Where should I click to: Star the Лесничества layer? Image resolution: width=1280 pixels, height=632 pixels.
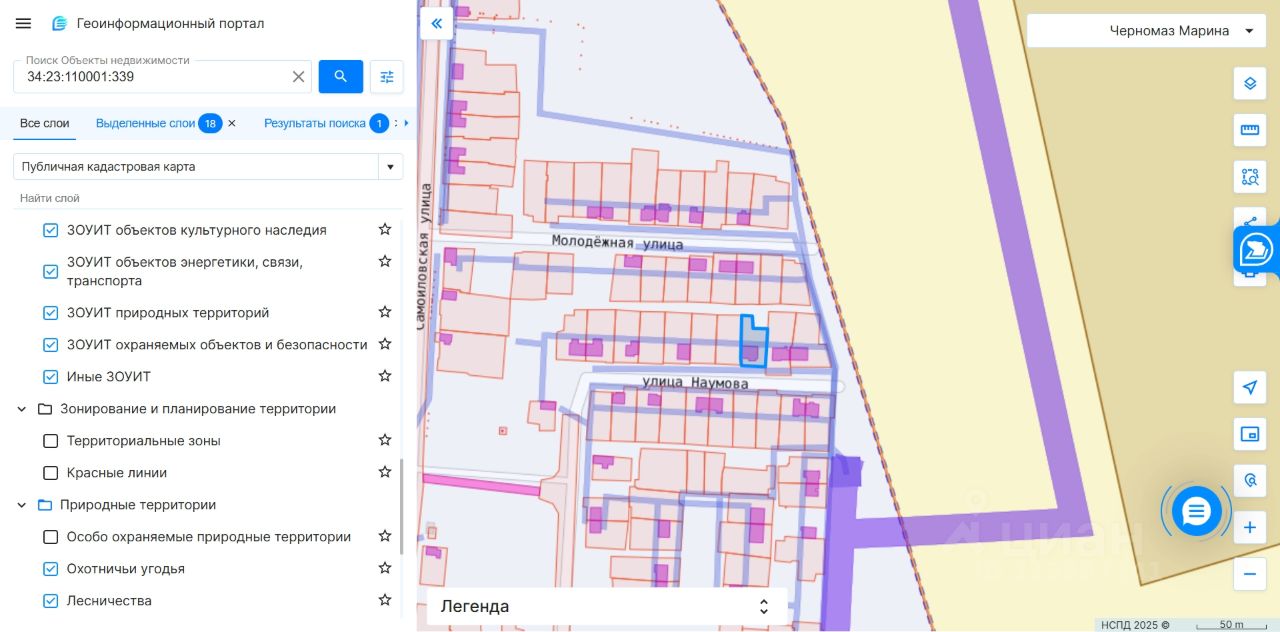point(385,600)
